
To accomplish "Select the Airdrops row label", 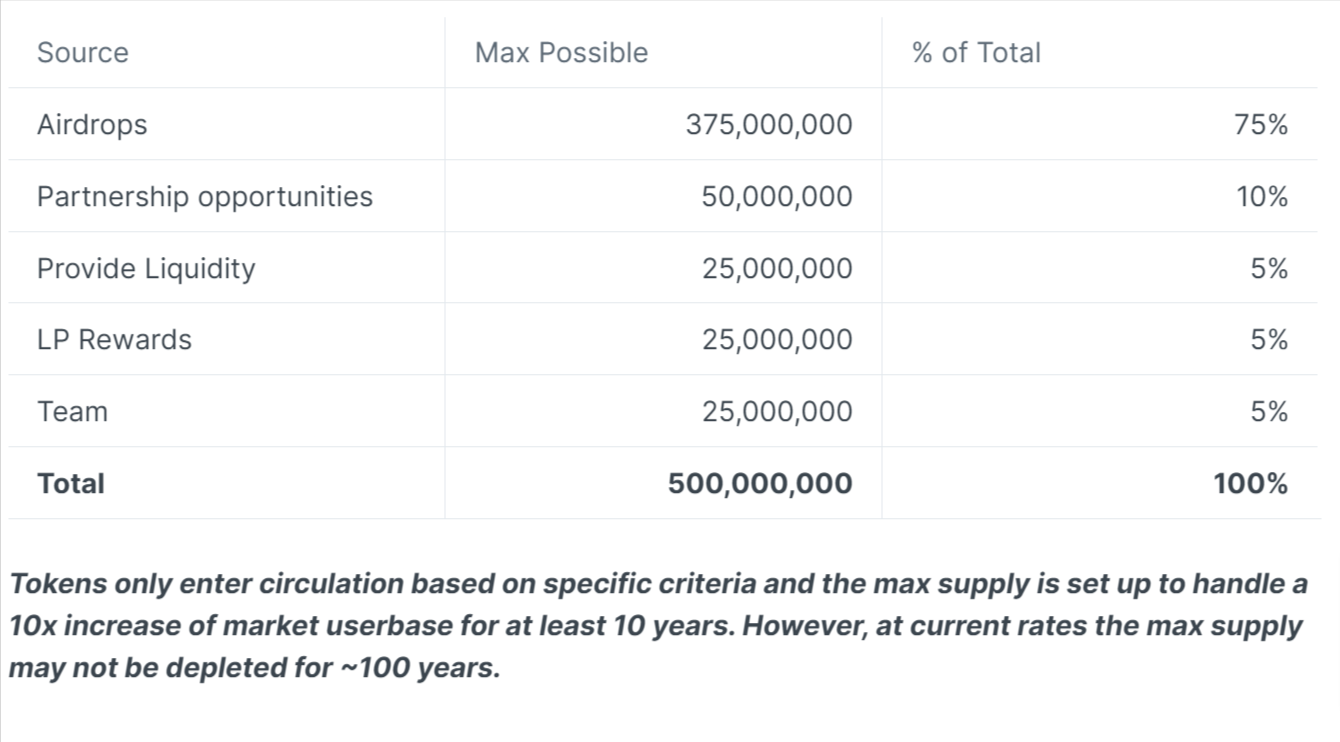I will [x=92, y=124].
